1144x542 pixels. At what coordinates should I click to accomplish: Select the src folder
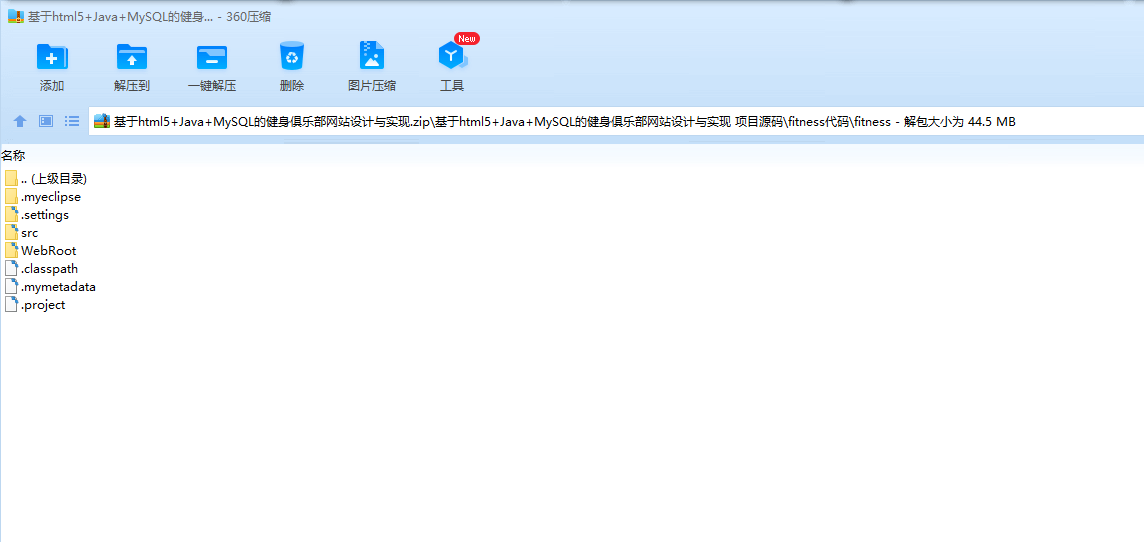tap(21, 233)
